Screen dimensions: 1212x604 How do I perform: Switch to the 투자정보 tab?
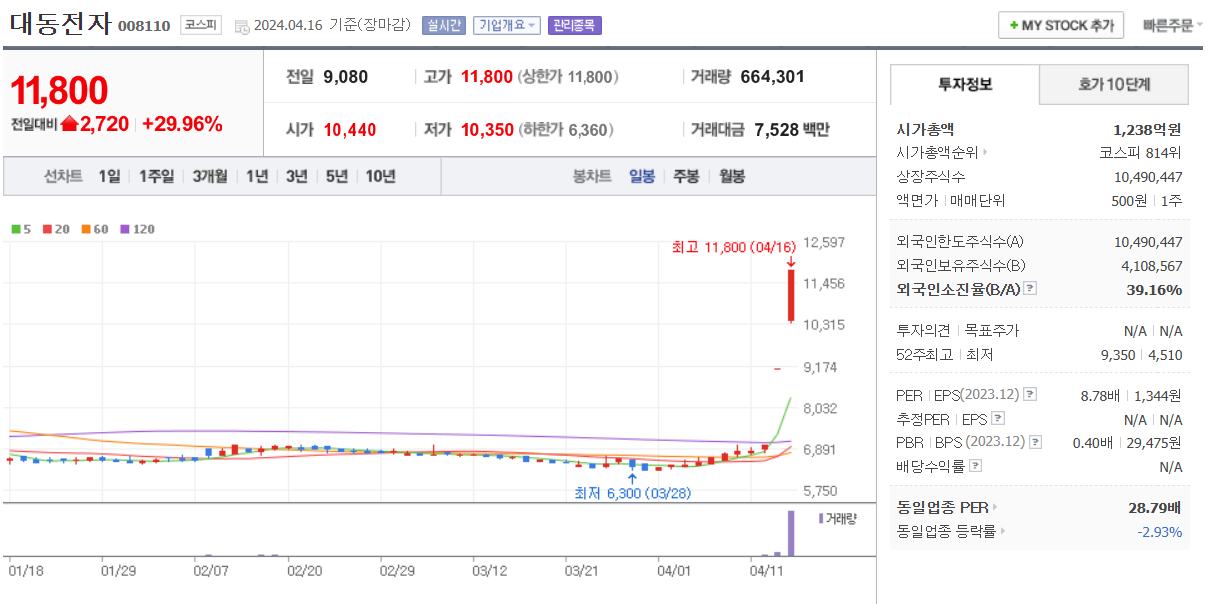pos(965,85)
